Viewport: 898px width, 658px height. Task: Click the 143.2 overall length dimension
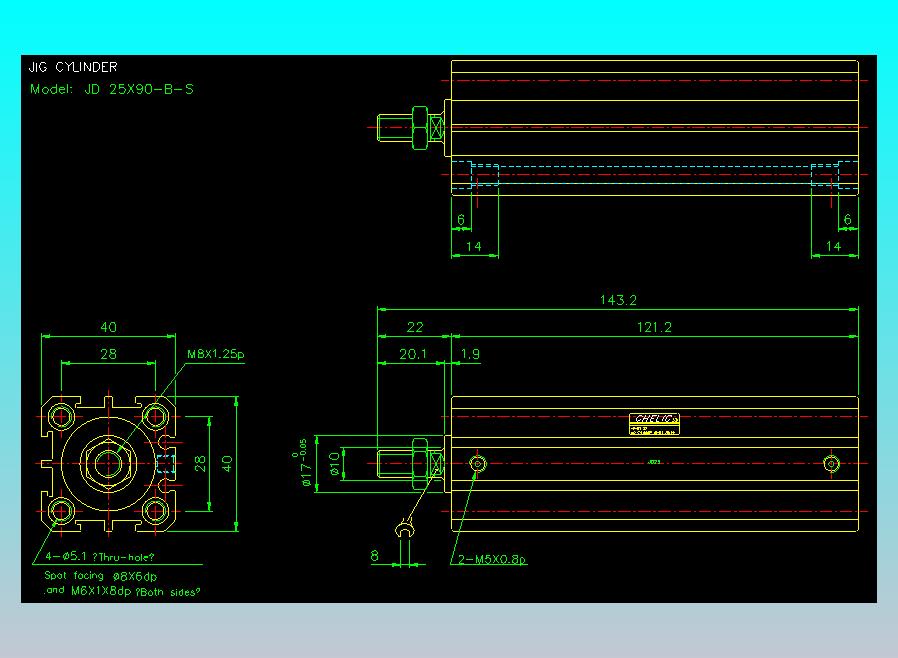618,300
